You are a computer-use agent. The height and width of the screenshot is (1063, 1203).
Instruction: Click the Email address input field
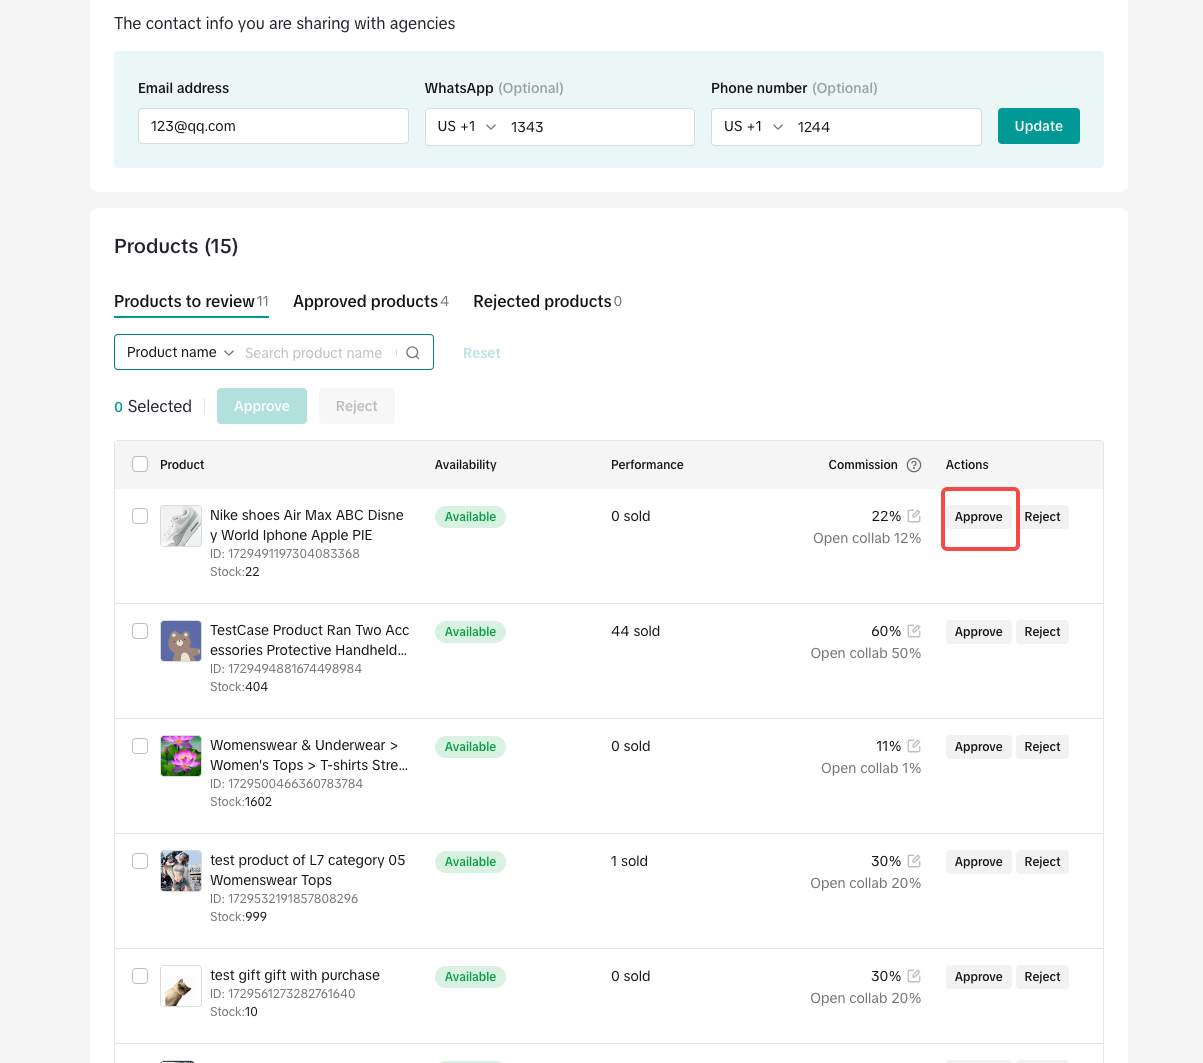[x=273, y=127]
